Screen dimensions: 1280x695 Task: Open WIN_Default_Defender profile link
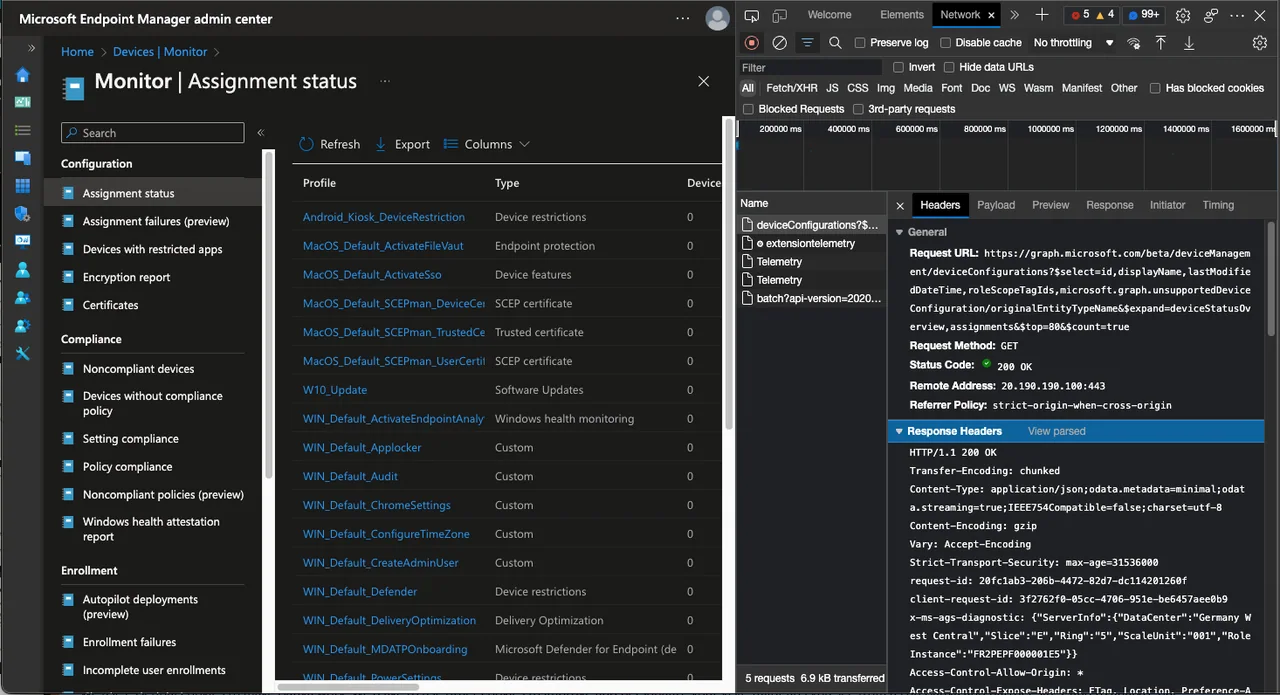tap(360, 592)
